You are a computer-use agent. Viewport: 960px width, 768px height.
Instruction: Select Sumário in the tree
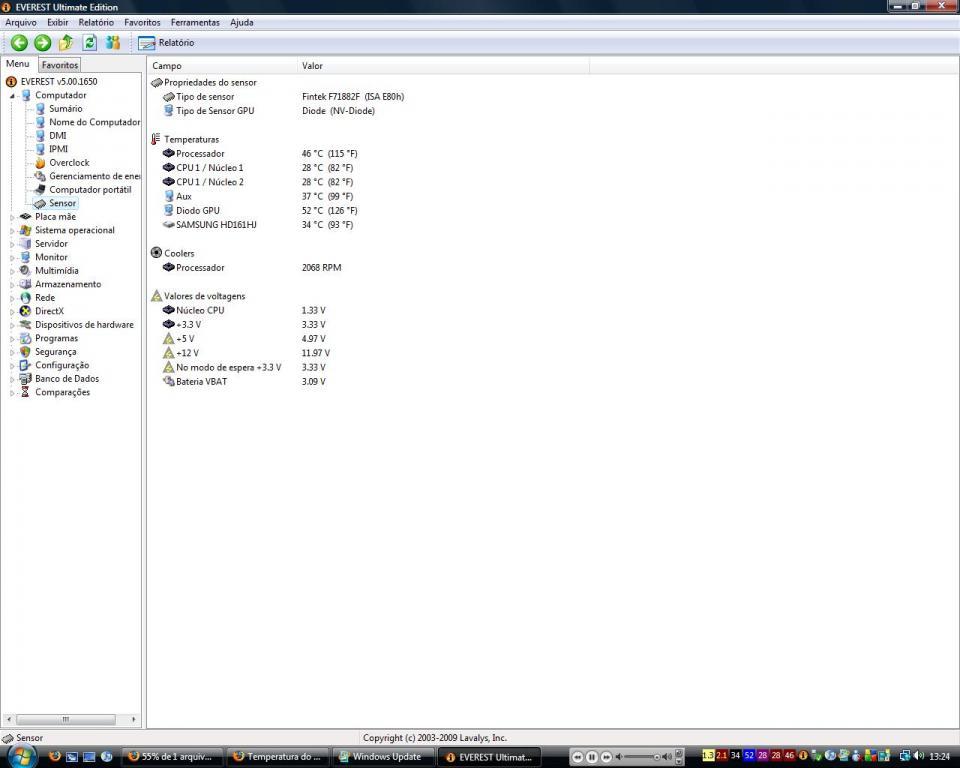coord(66,108)
